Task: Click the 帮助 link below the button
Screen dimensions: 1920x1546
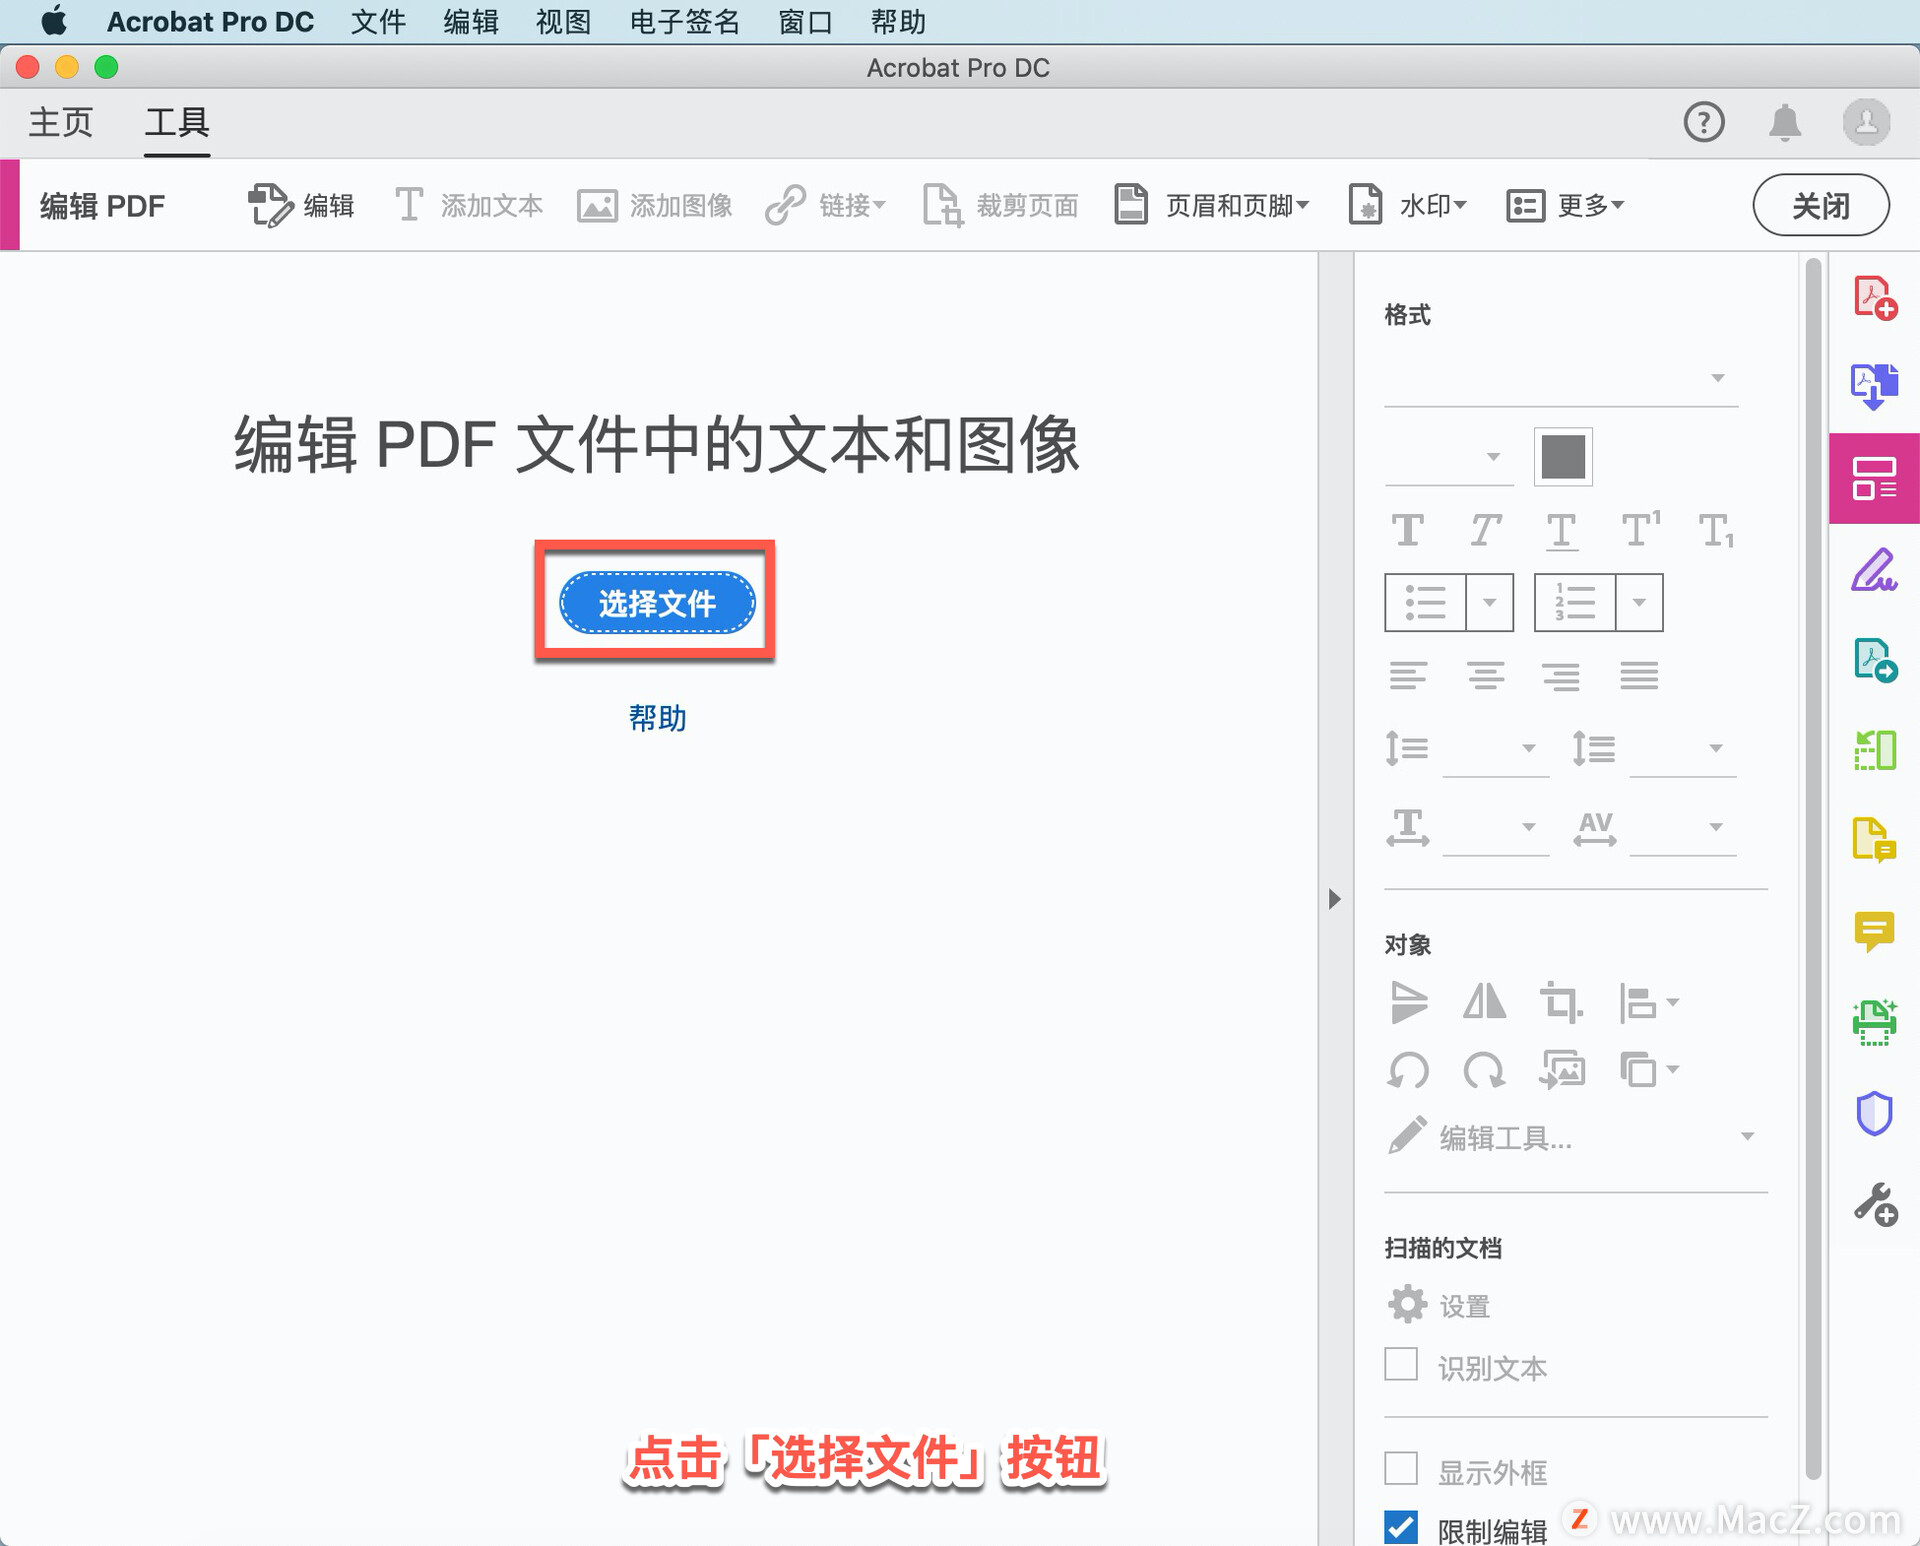Action: click(657, 718)
